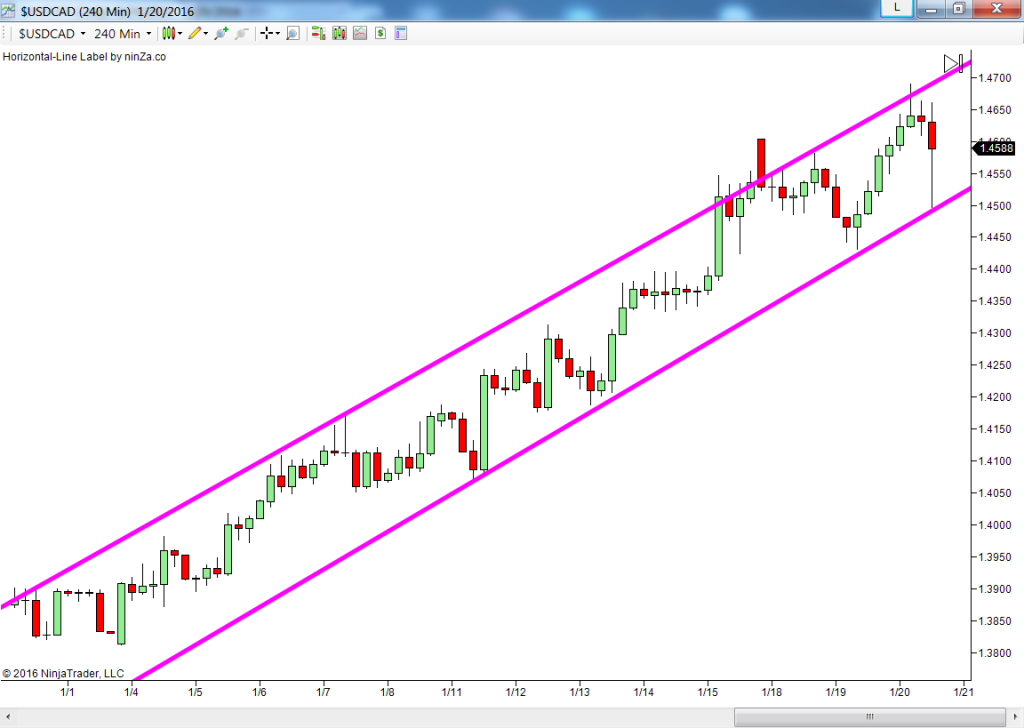Click the 1/15 date label on time axis
This screenshot has height=728, width=1024.
(x=707, y=691)
